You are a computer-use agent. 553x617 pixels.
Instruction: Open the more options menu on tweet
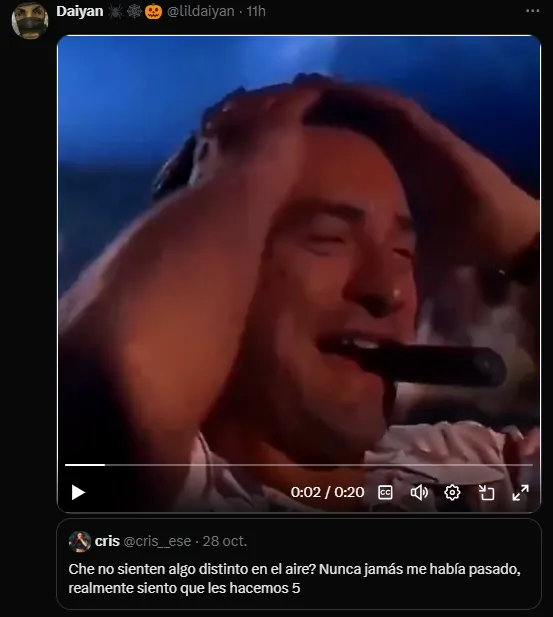533,11
